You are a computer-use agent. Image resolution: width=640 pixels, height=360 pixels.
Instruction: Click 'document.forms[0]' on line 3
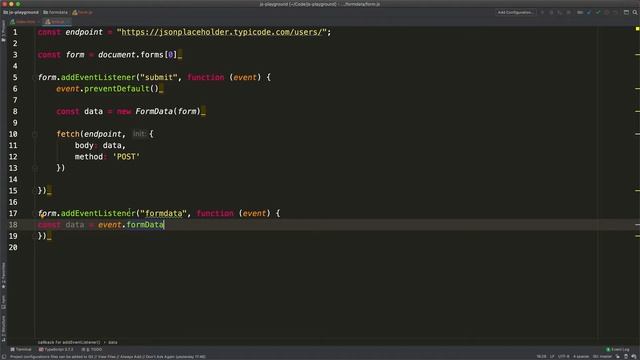138,55
